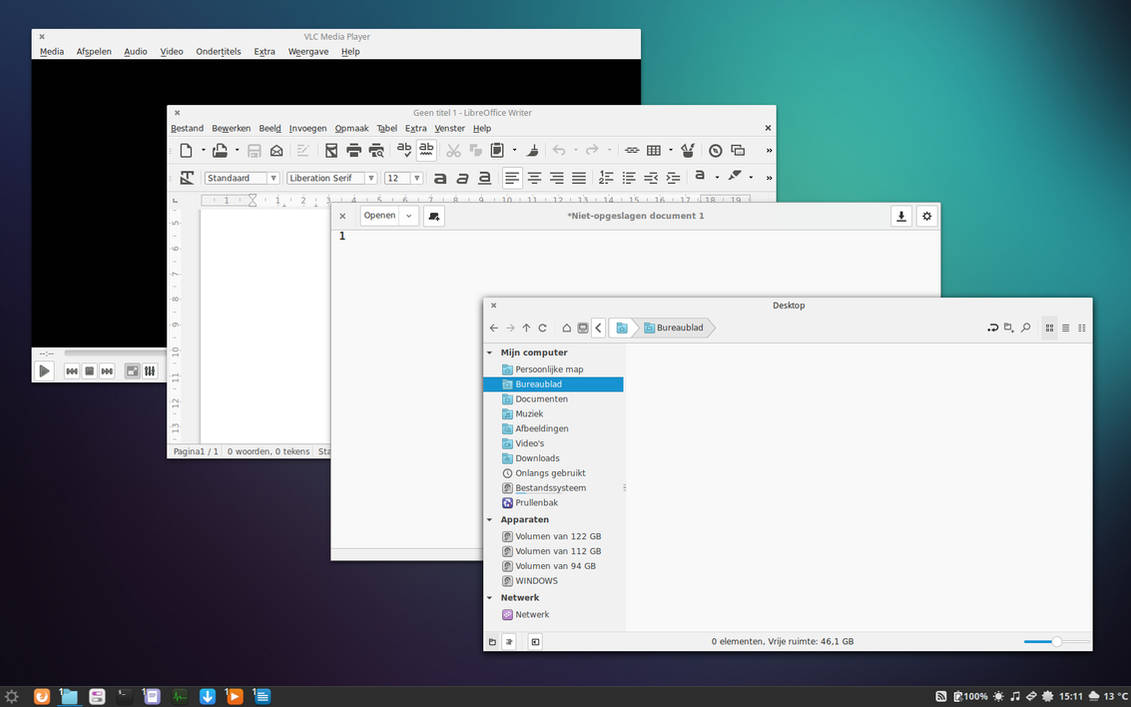
Task: Toggle Underline formatting in Writer
Action: click(485, 177)
